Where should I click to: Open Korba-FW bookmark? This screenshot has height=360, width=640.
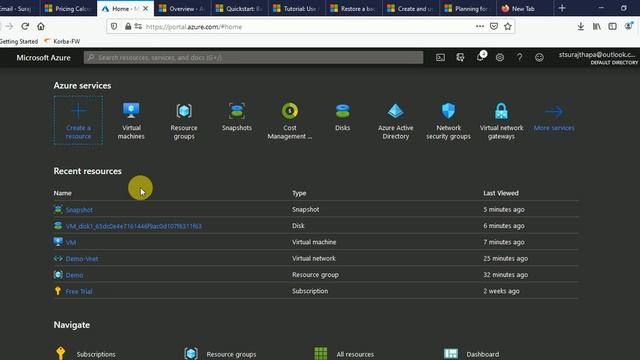tap(62, 41)
